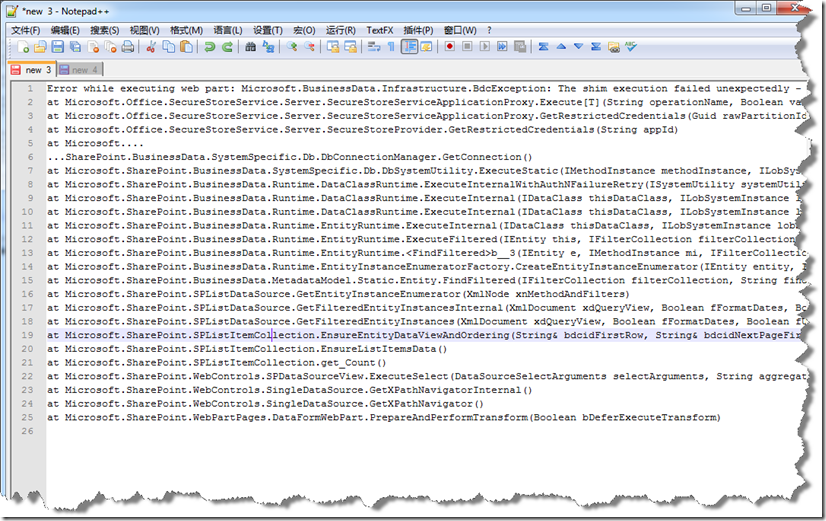Image resolution: width=826 pixels, height=521 pixels.
Task: Click the folder with glasses toolbar icon
Action: pyautogui.click(x=614, y=47)
